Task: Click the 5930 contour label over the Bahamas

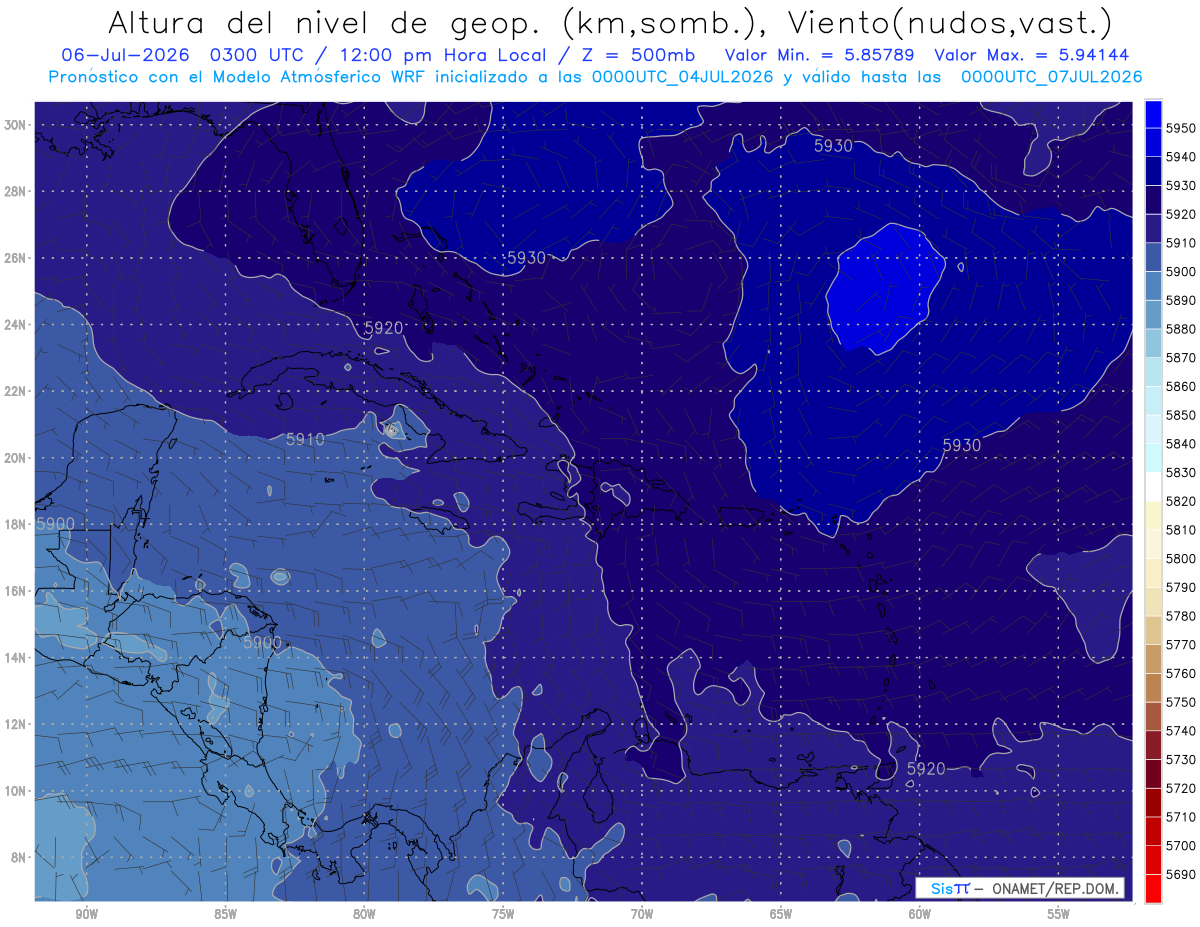Action: pyautogui.click(x=526, y=258)
